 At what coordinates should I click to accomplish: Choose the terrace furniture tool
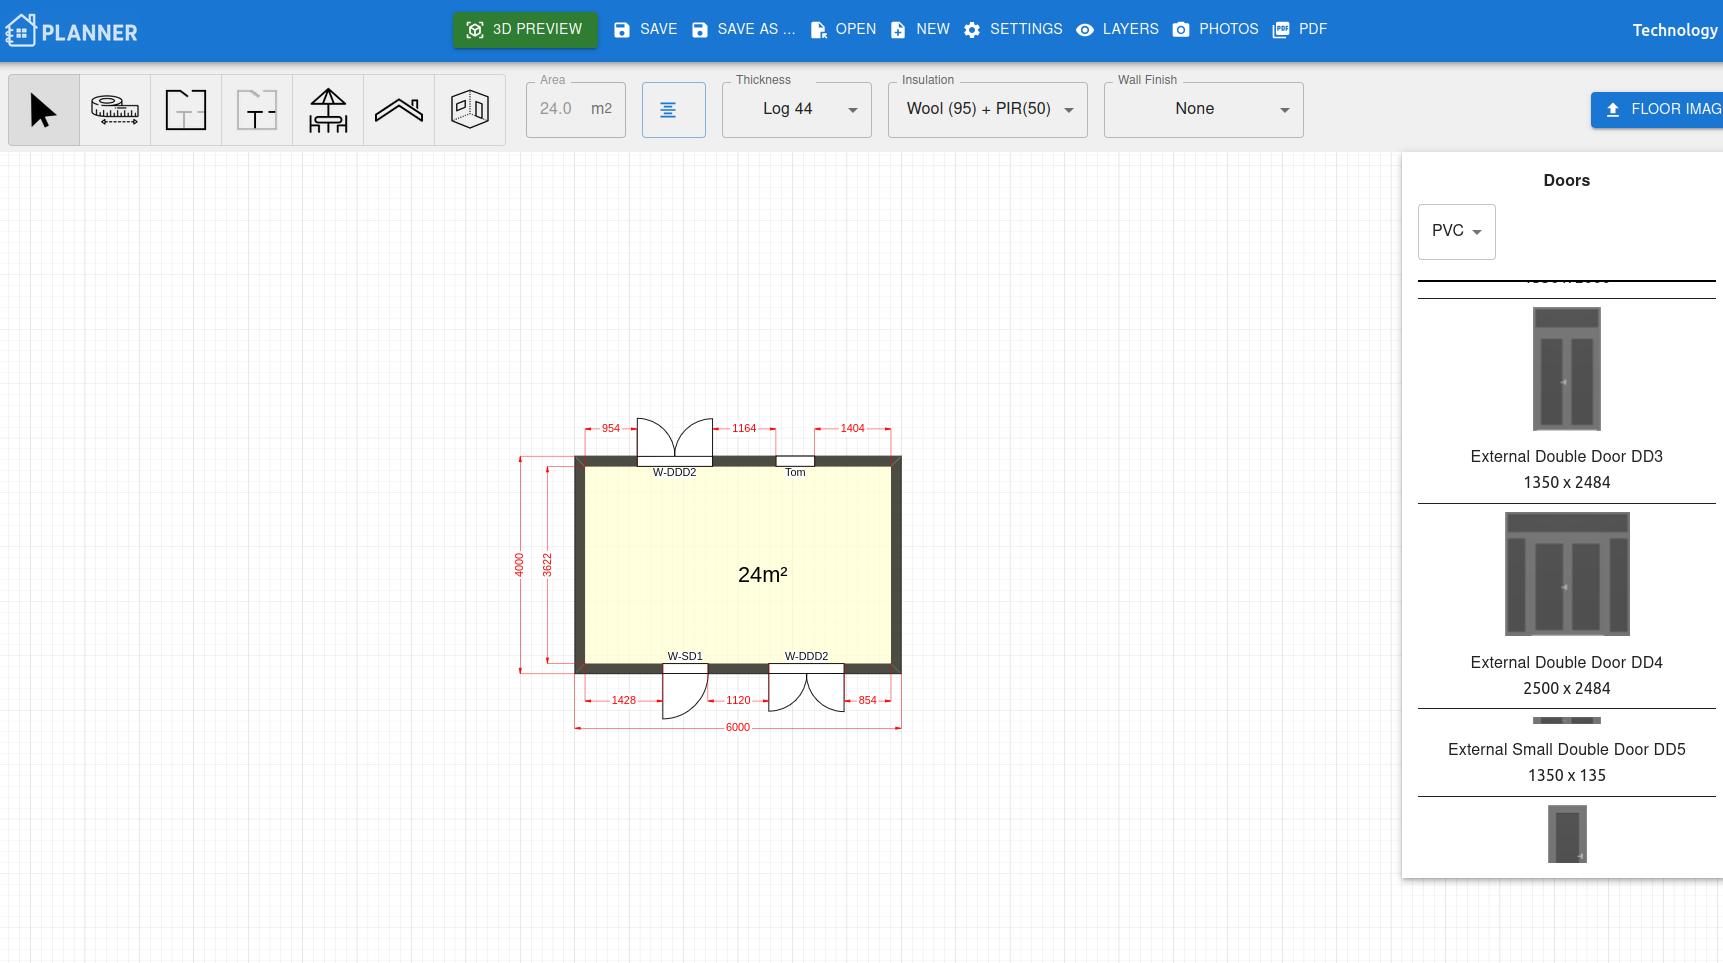(x=327, y=109)
